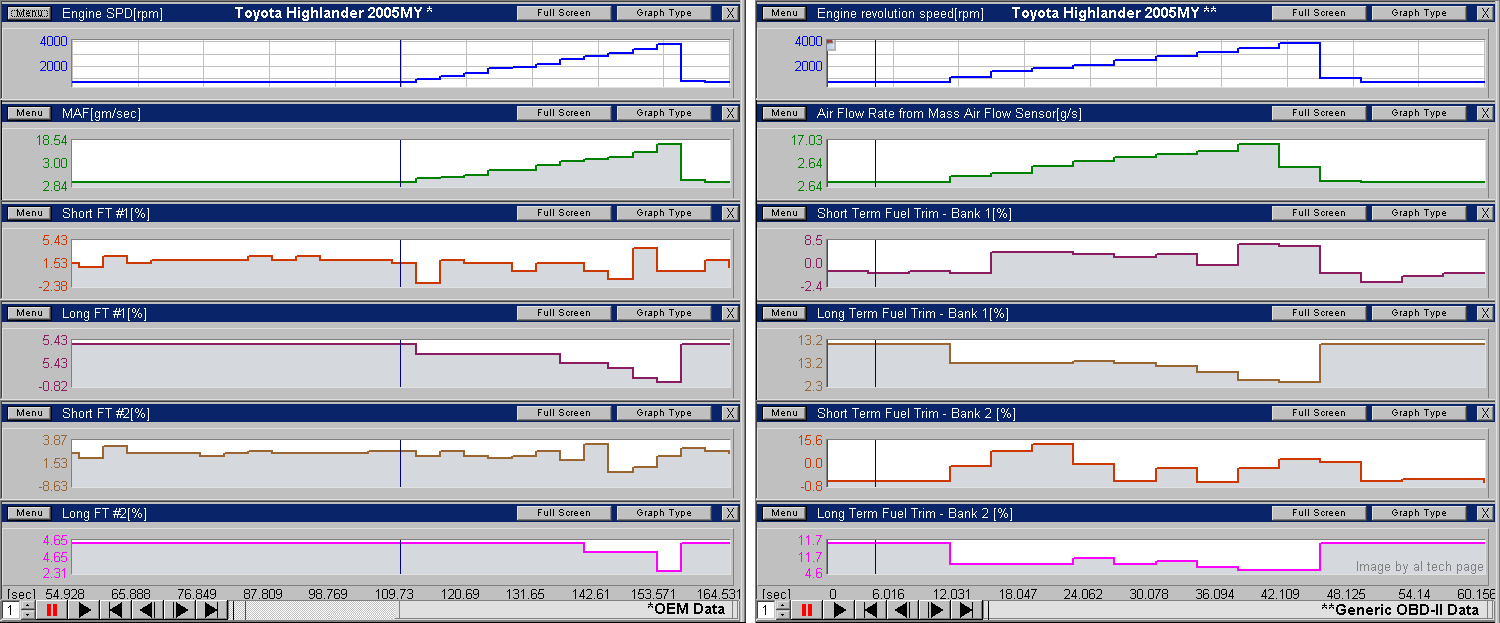
Task: Skip to start in the OEM Data panel
Action: click(x=116, y=610)
